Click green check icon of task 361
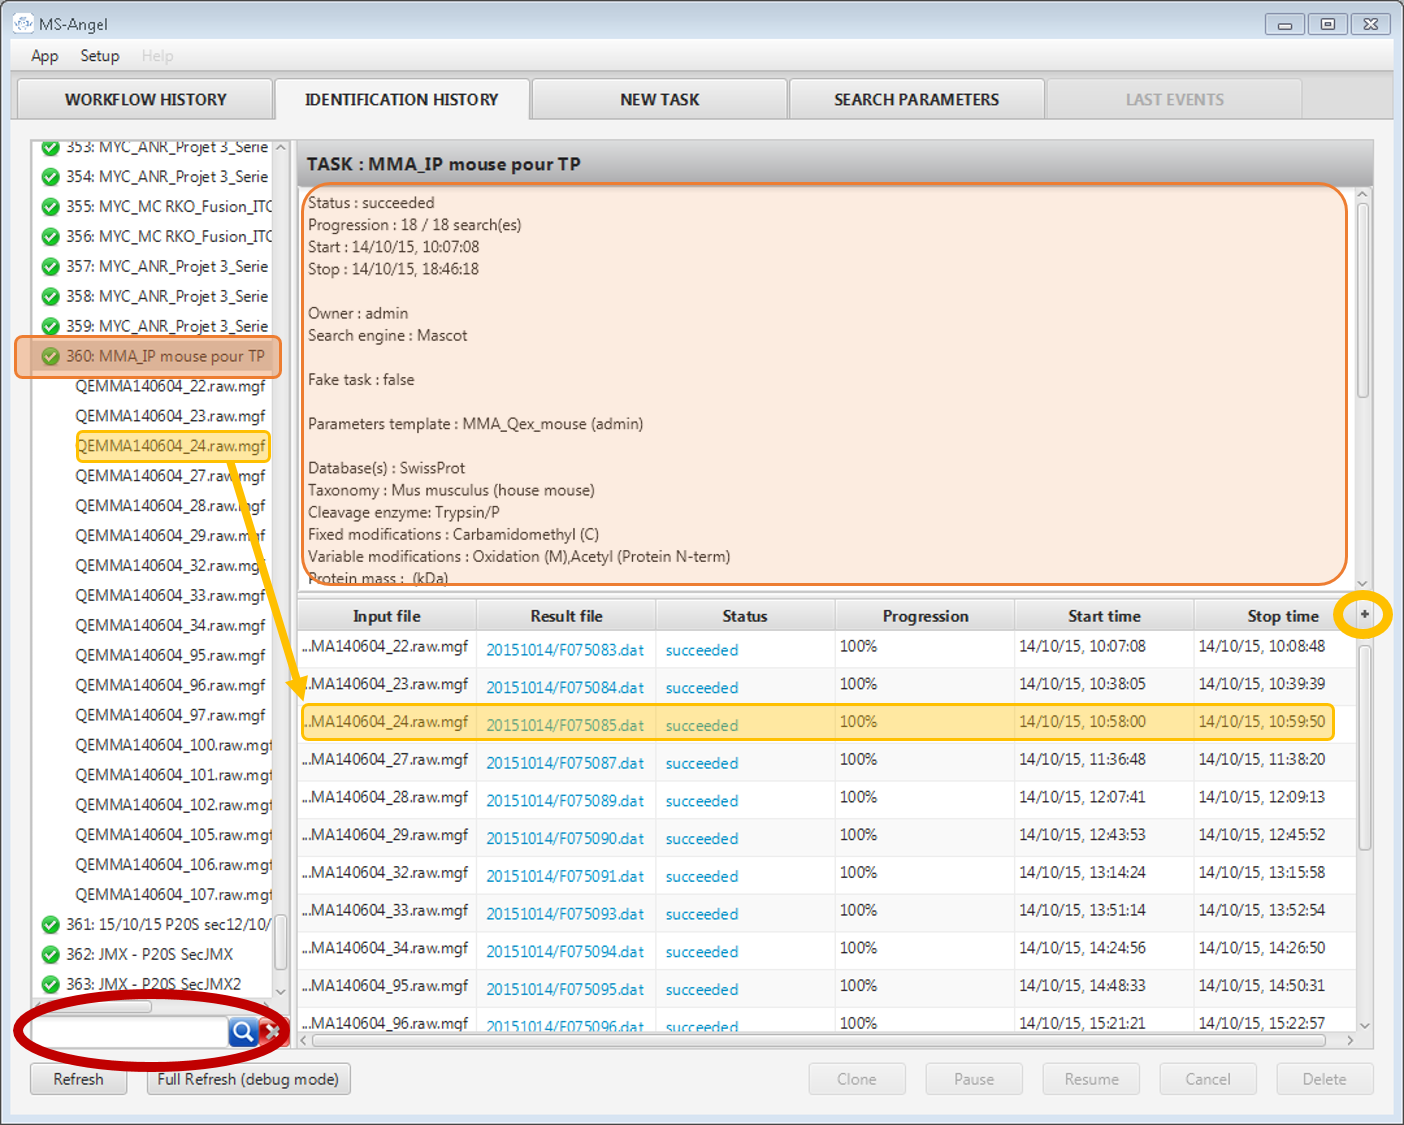The width and height of the screenshot is (1404, 1125). click(50, 925)
